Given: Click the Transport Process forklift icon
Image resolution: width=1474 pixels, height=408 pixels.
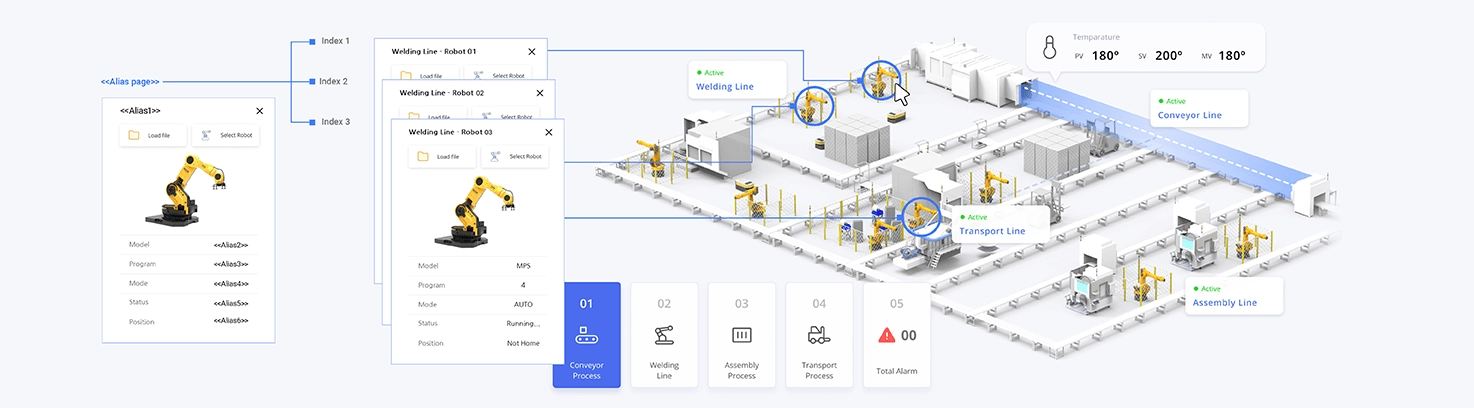Looking at the screenshot, I should tap(819, 335).
